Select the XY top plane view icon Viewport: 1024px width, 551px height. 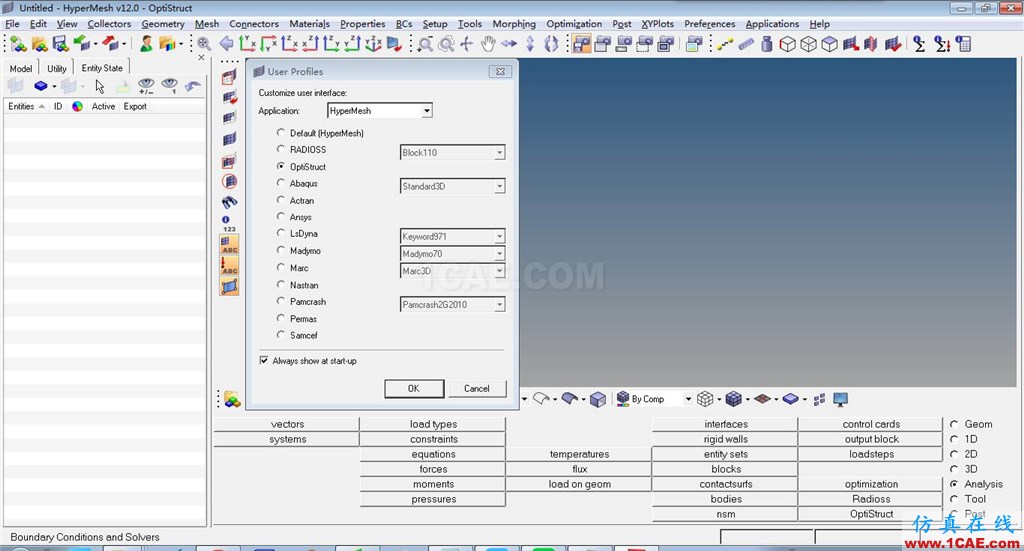tap(248, 44)
